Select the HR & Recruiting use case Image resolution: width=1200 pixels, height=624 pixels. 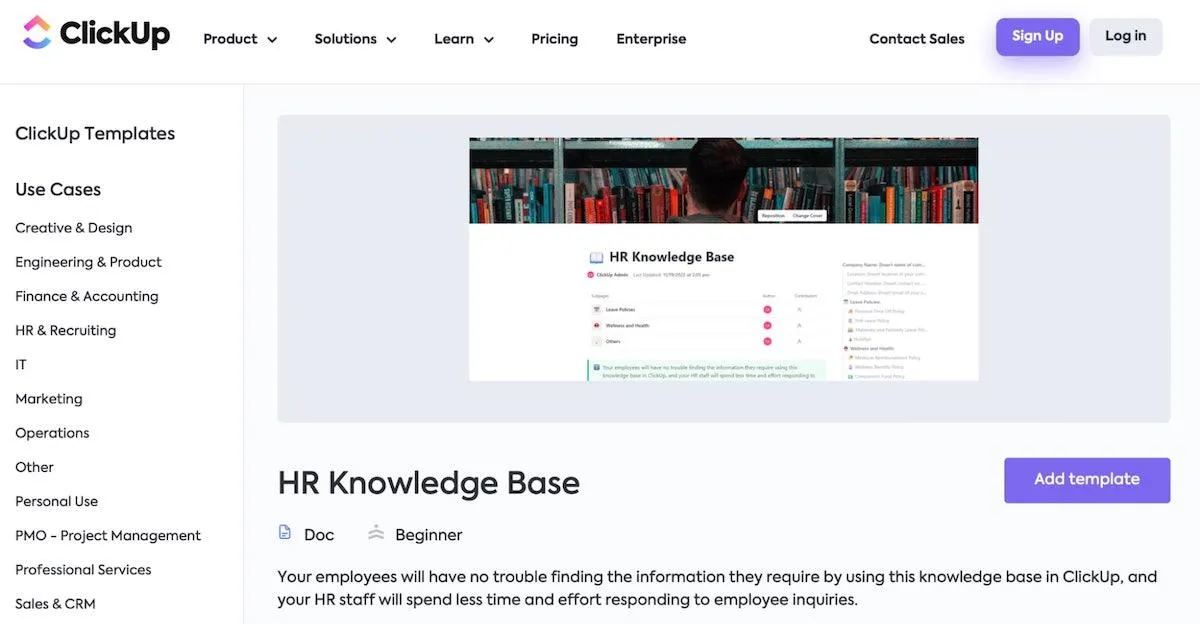(x=66, y=330)
